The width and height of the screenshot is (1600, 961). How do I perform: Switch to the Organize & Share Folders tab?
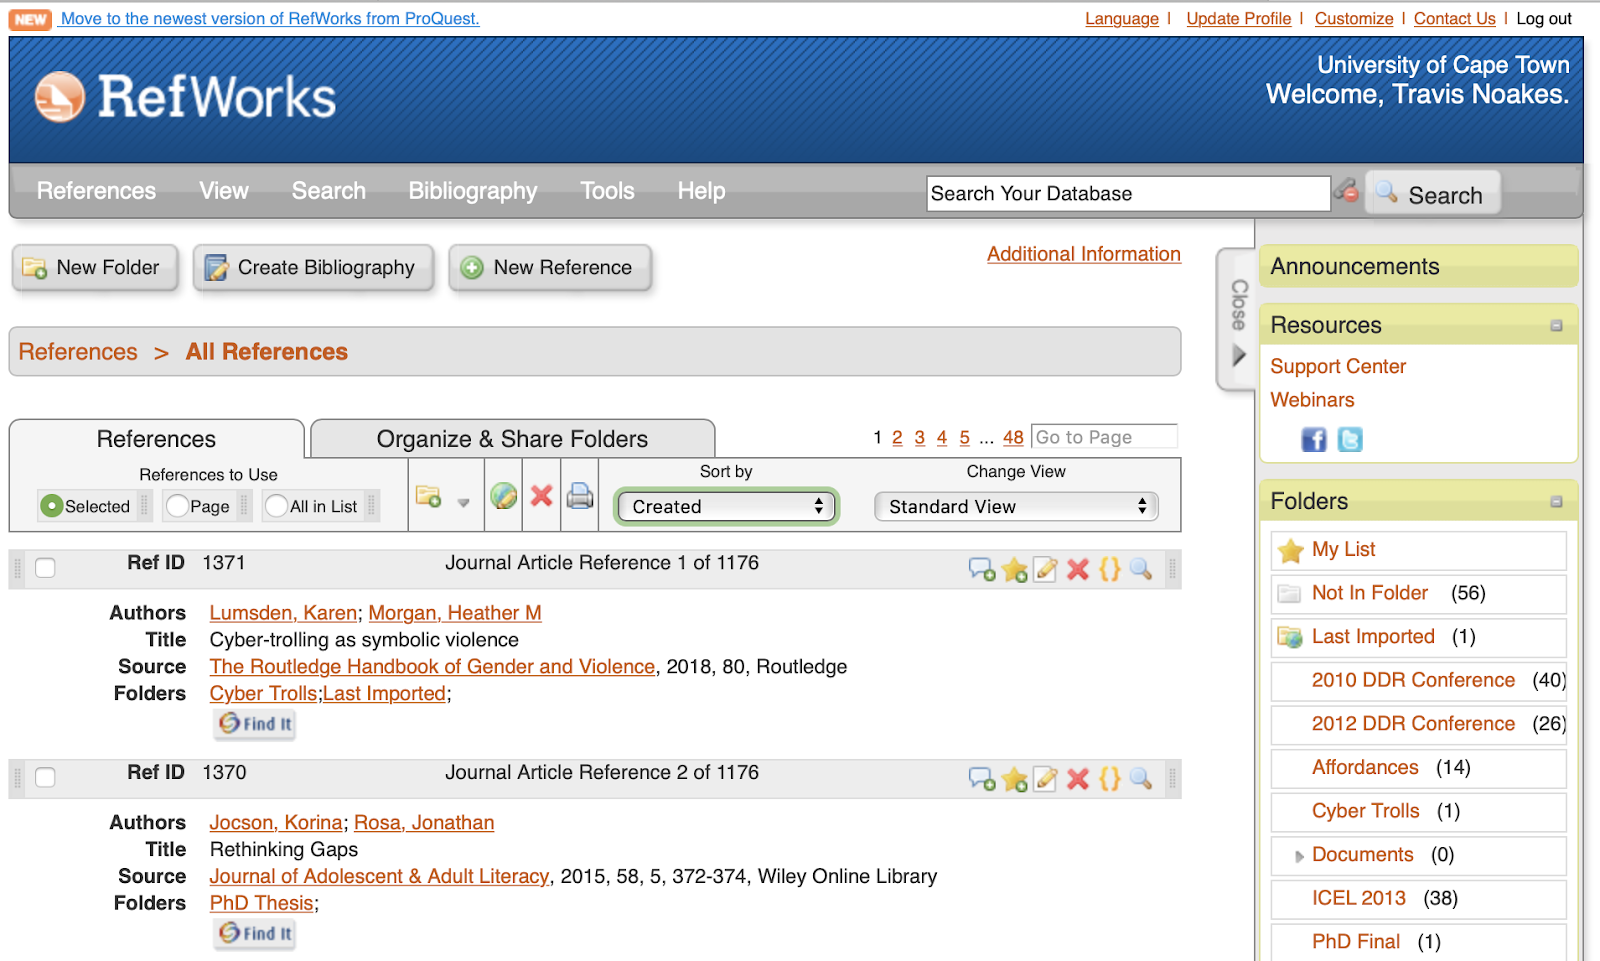click(x=511, y=438)
